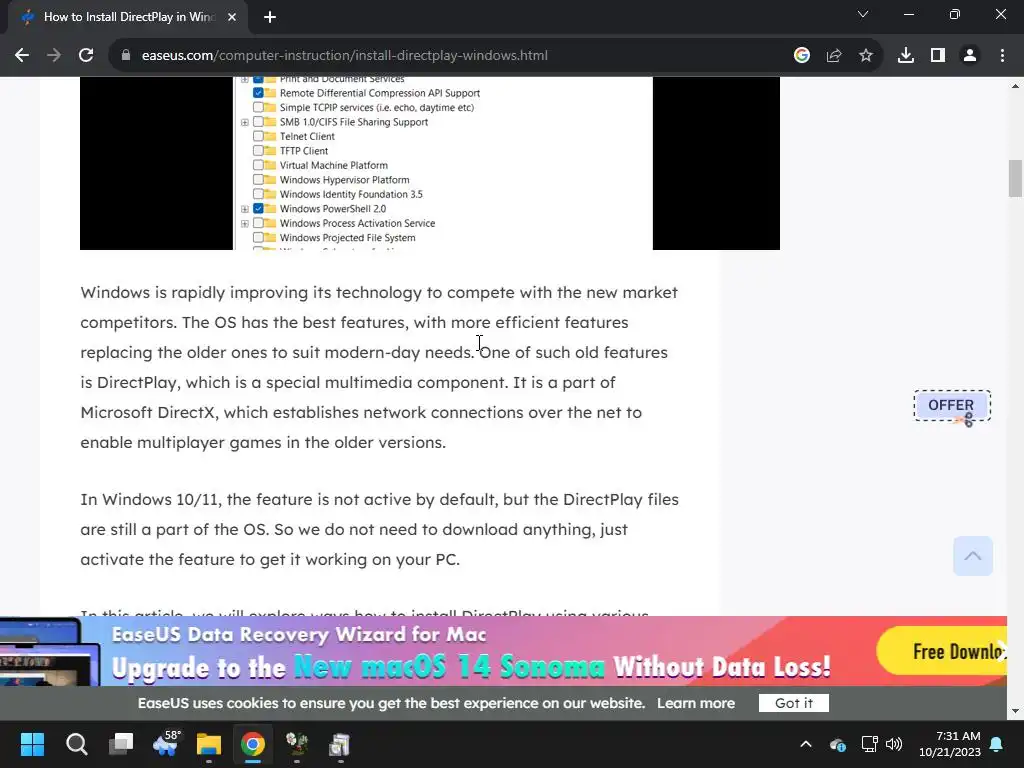1024x768 pixels.
Task: Toggle Virtual Machine Platform checkbox
Action: click(x=259, y=165)
